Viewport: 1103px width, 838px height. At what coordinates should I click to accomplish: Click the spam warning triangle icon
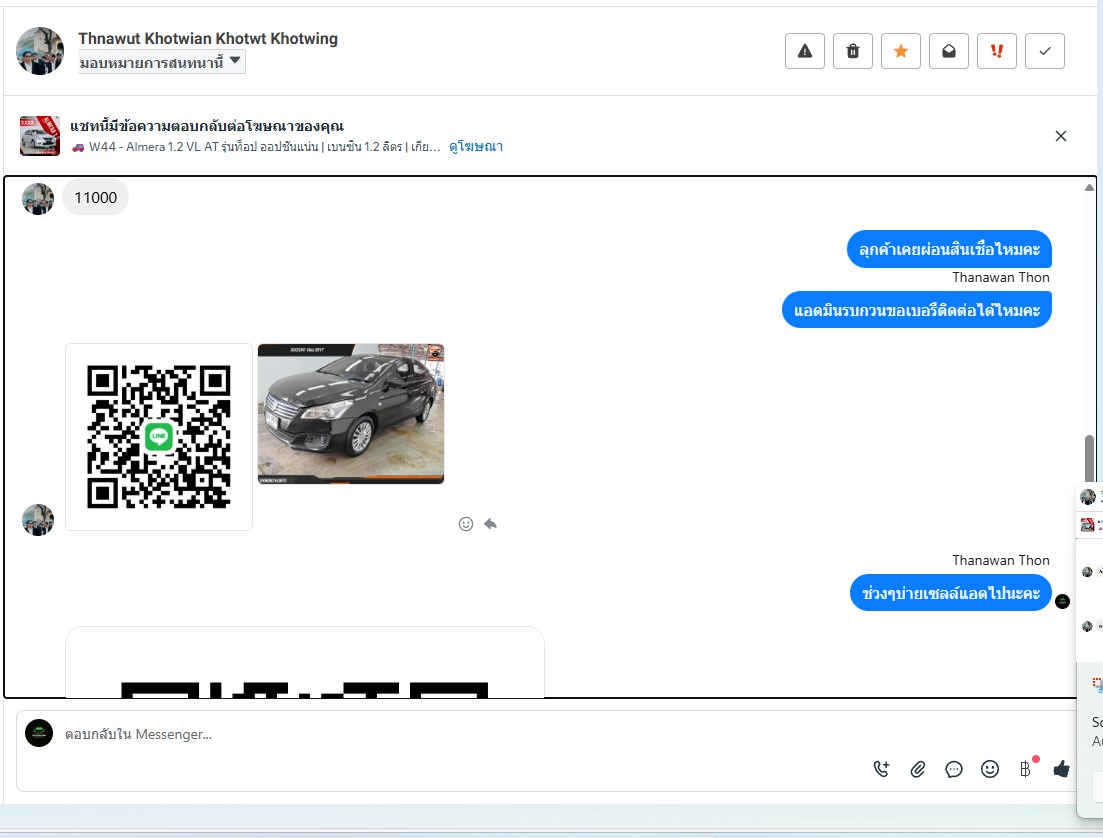click(805, 51)
